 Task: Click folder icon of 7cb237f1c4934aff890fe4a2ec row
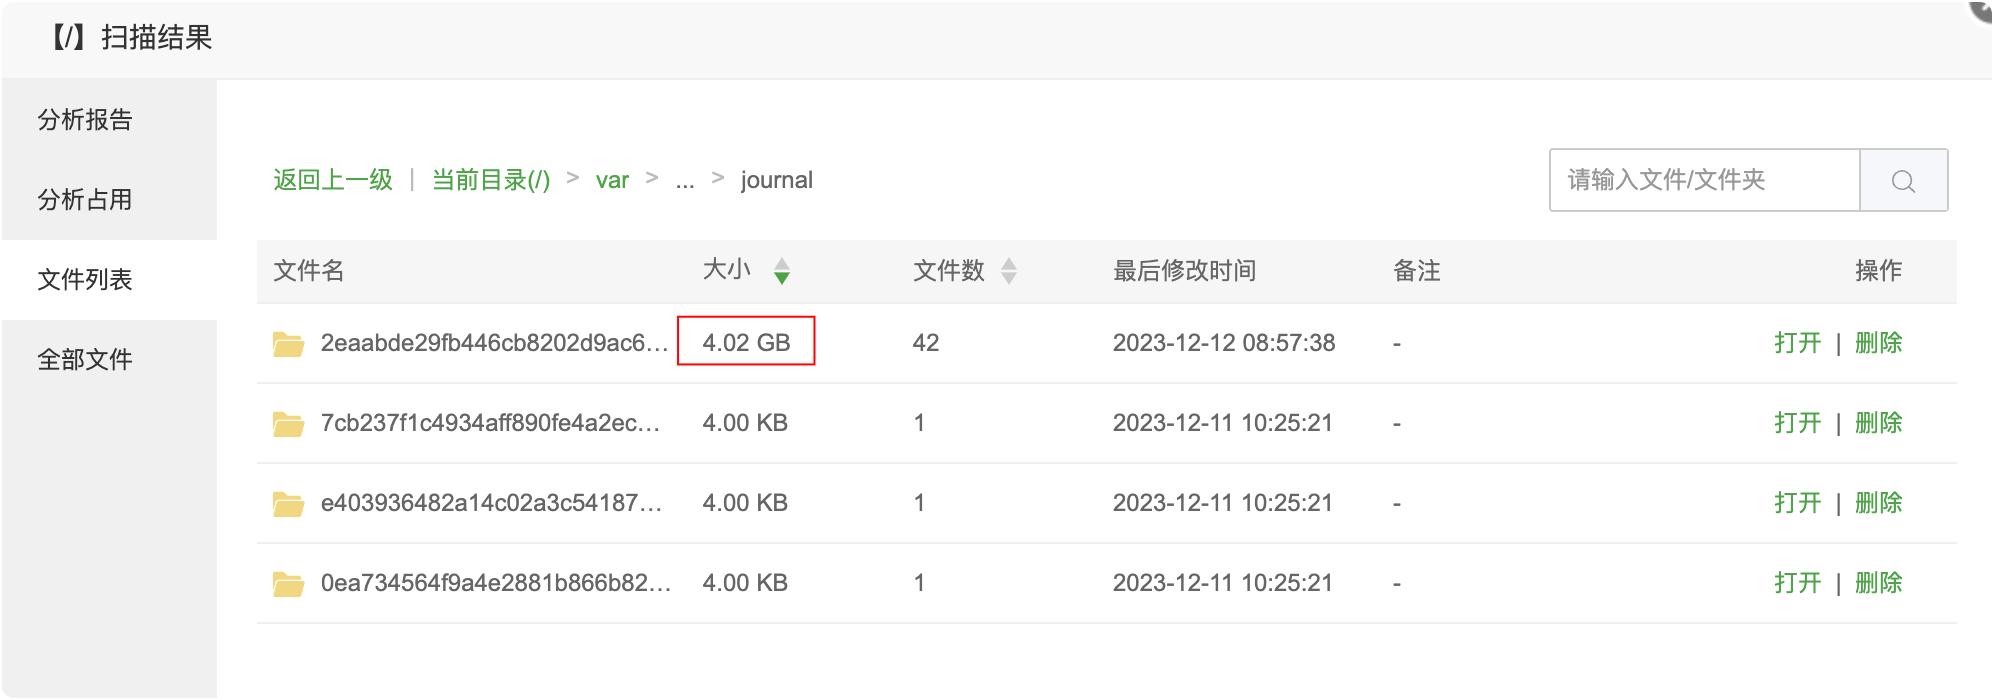[x=289, y=424]
